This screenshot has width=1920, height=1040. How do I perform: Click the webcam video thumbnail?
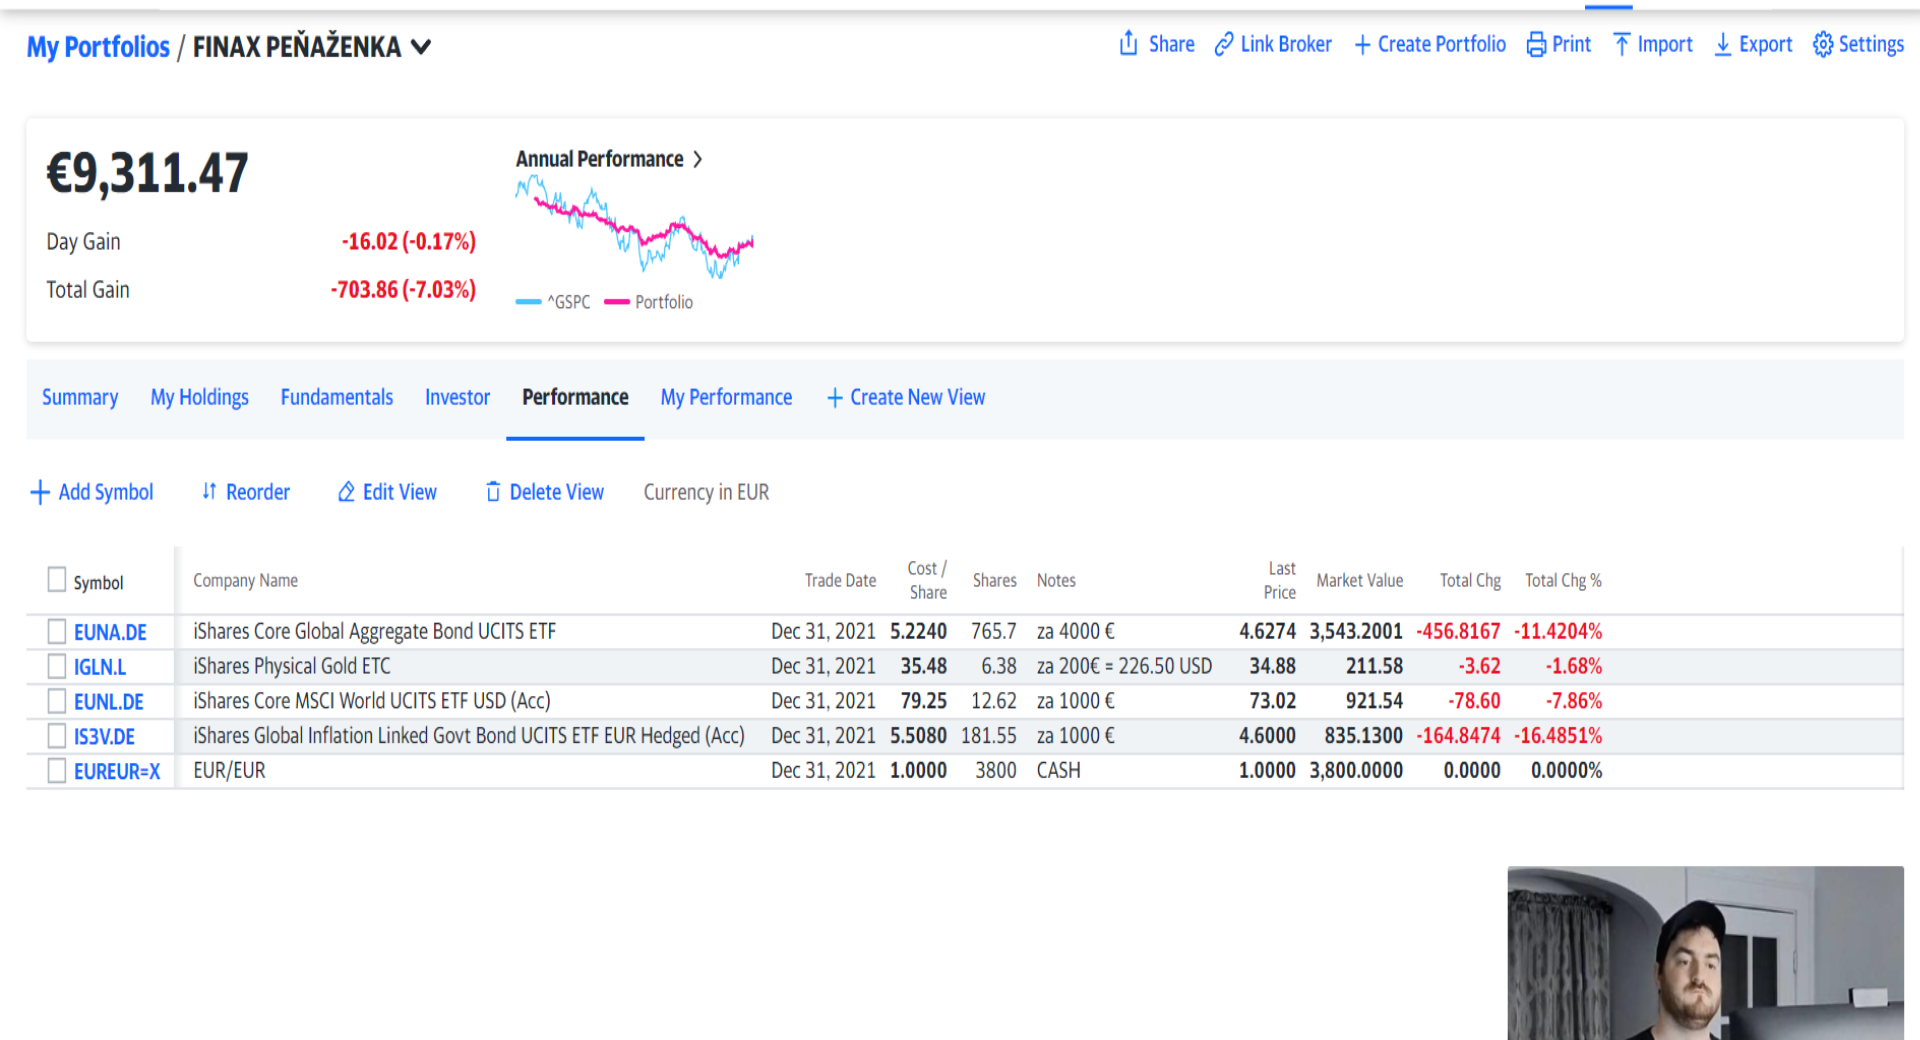click(x=1705, y=953)
